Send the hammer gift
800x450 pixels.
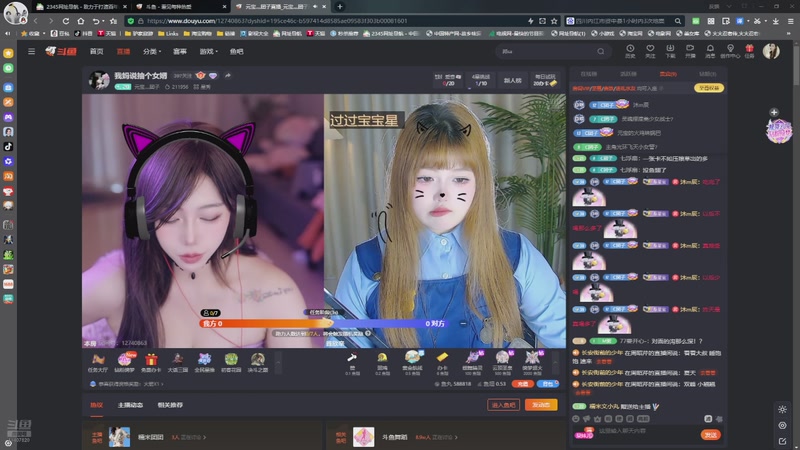click(x=352, y=363)
